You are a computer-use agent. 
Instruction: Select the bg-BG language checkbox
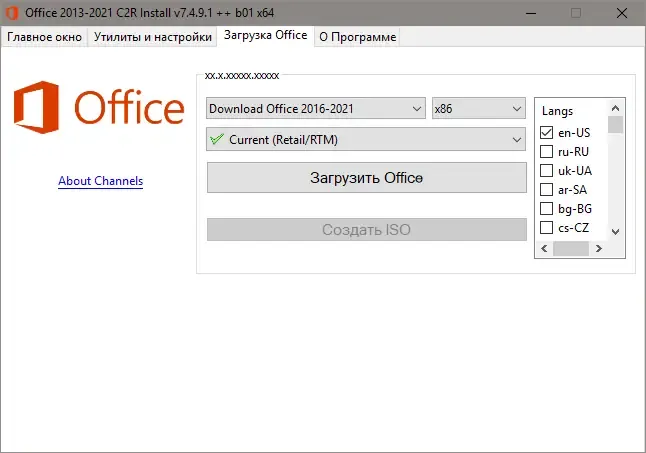[x=546, y=208]
